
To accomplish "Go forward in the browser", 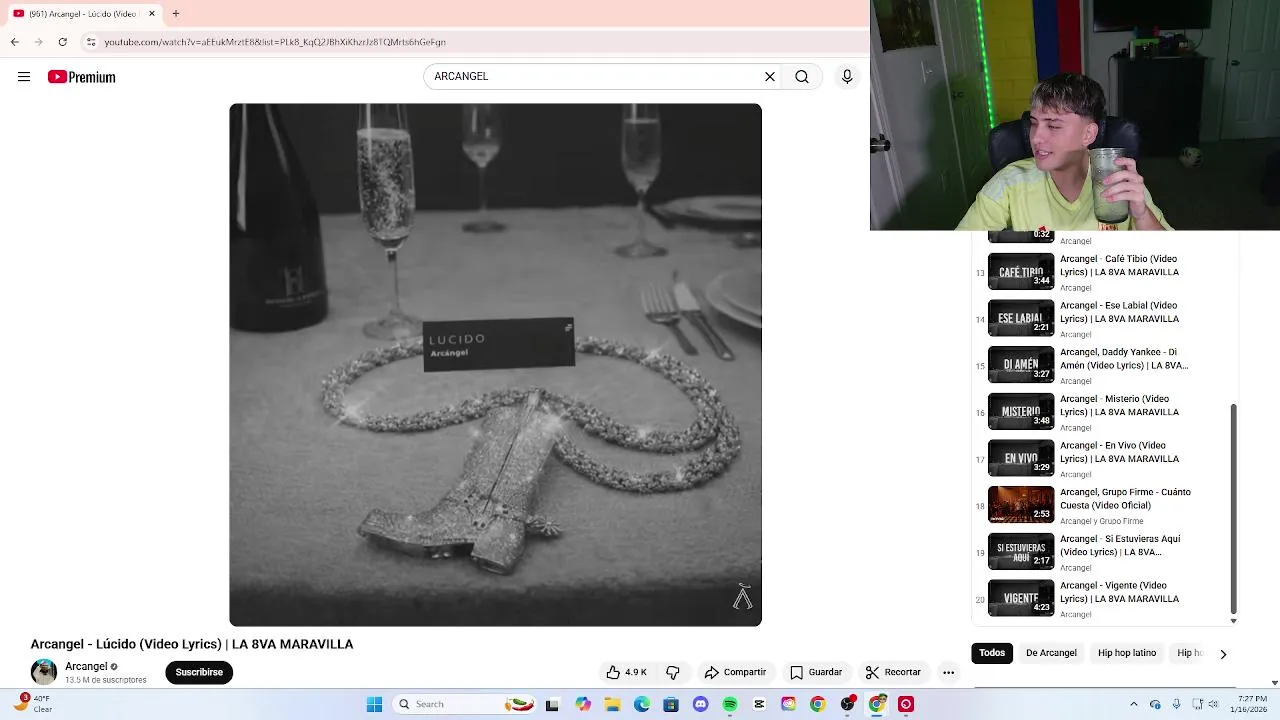I will click(38, 42).
